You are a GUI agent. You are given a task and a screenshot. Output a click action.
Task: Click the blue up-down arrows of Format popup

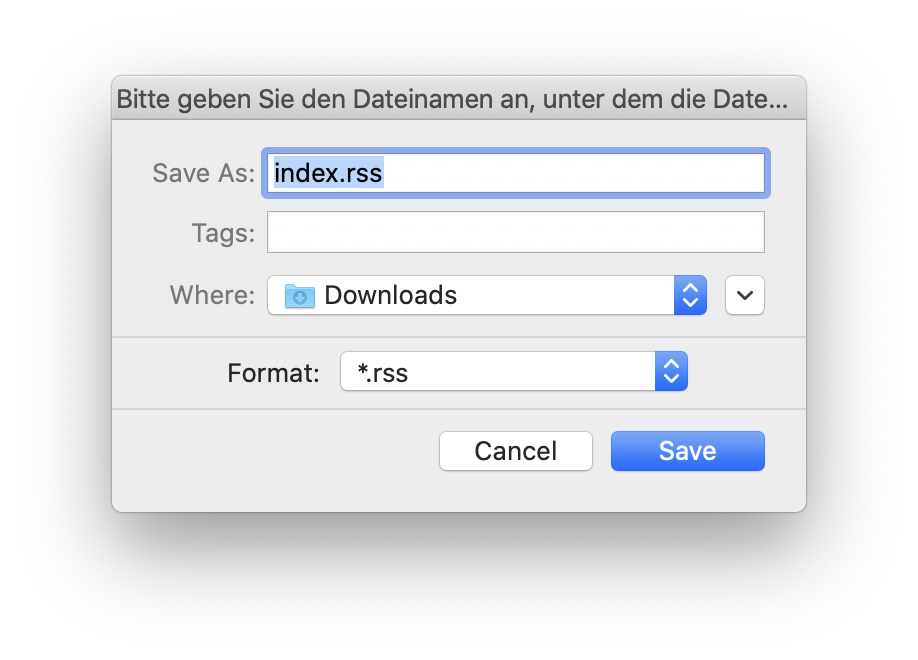coord(671,371)
